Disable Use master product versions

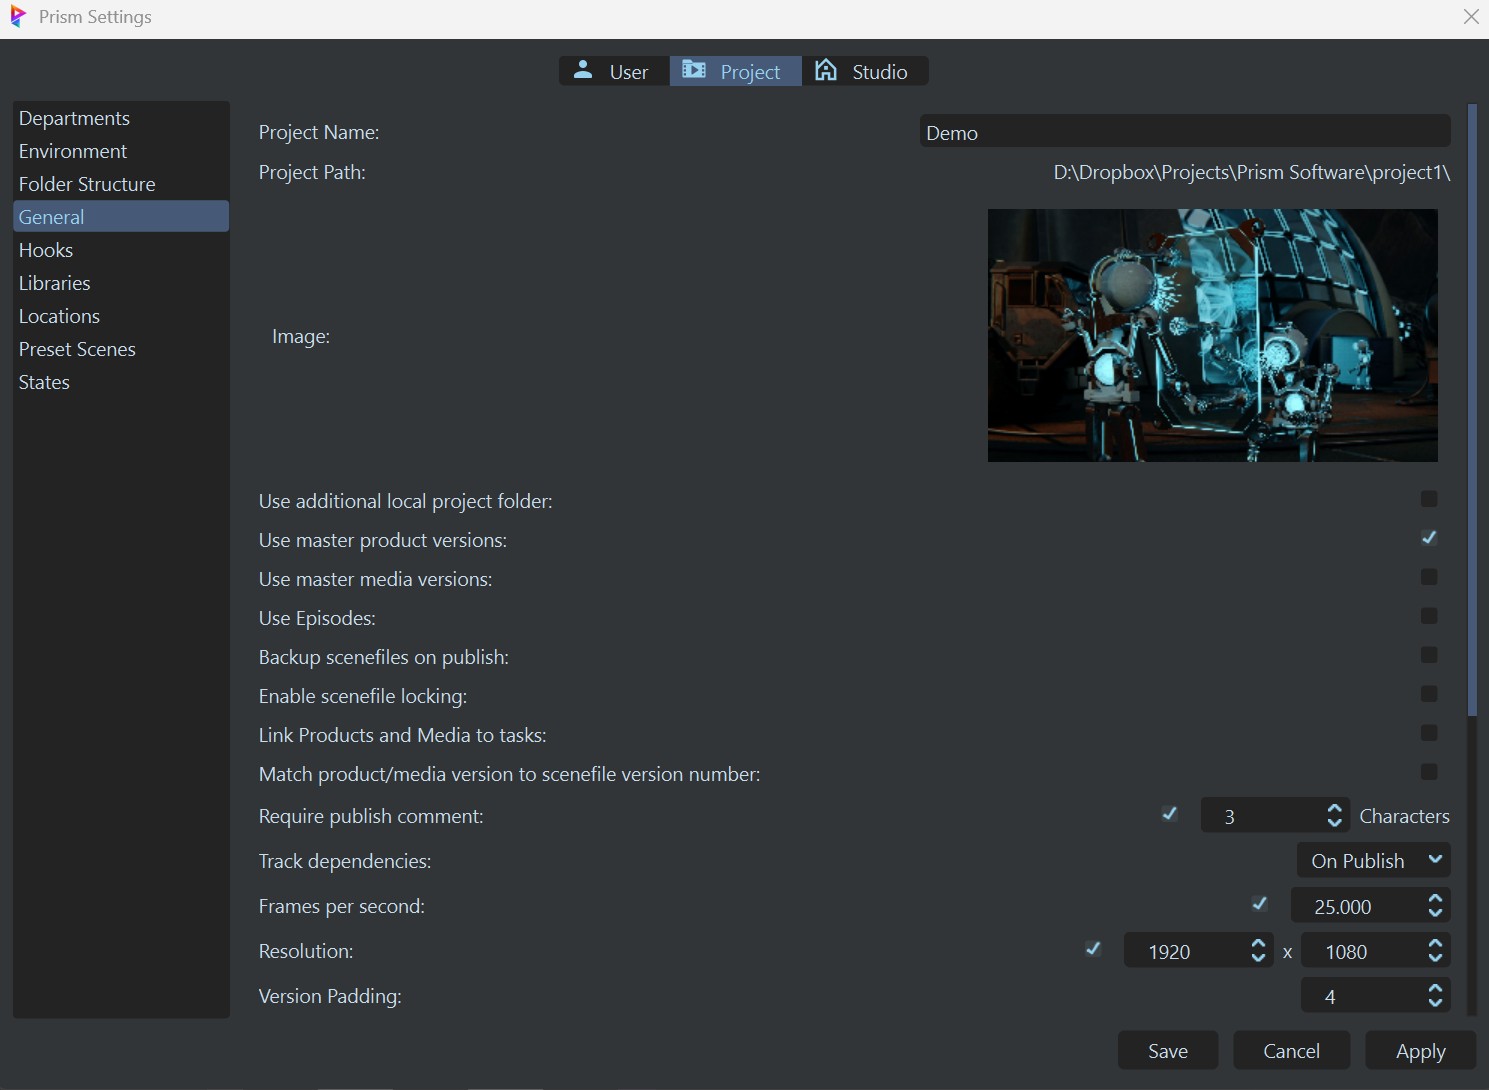1428,538
